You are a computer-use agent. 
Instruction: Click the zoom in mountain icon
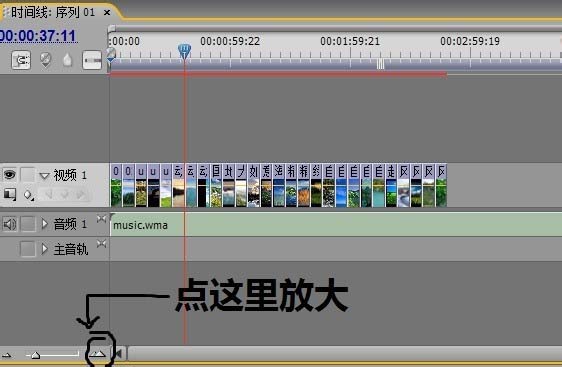point(97,354)
